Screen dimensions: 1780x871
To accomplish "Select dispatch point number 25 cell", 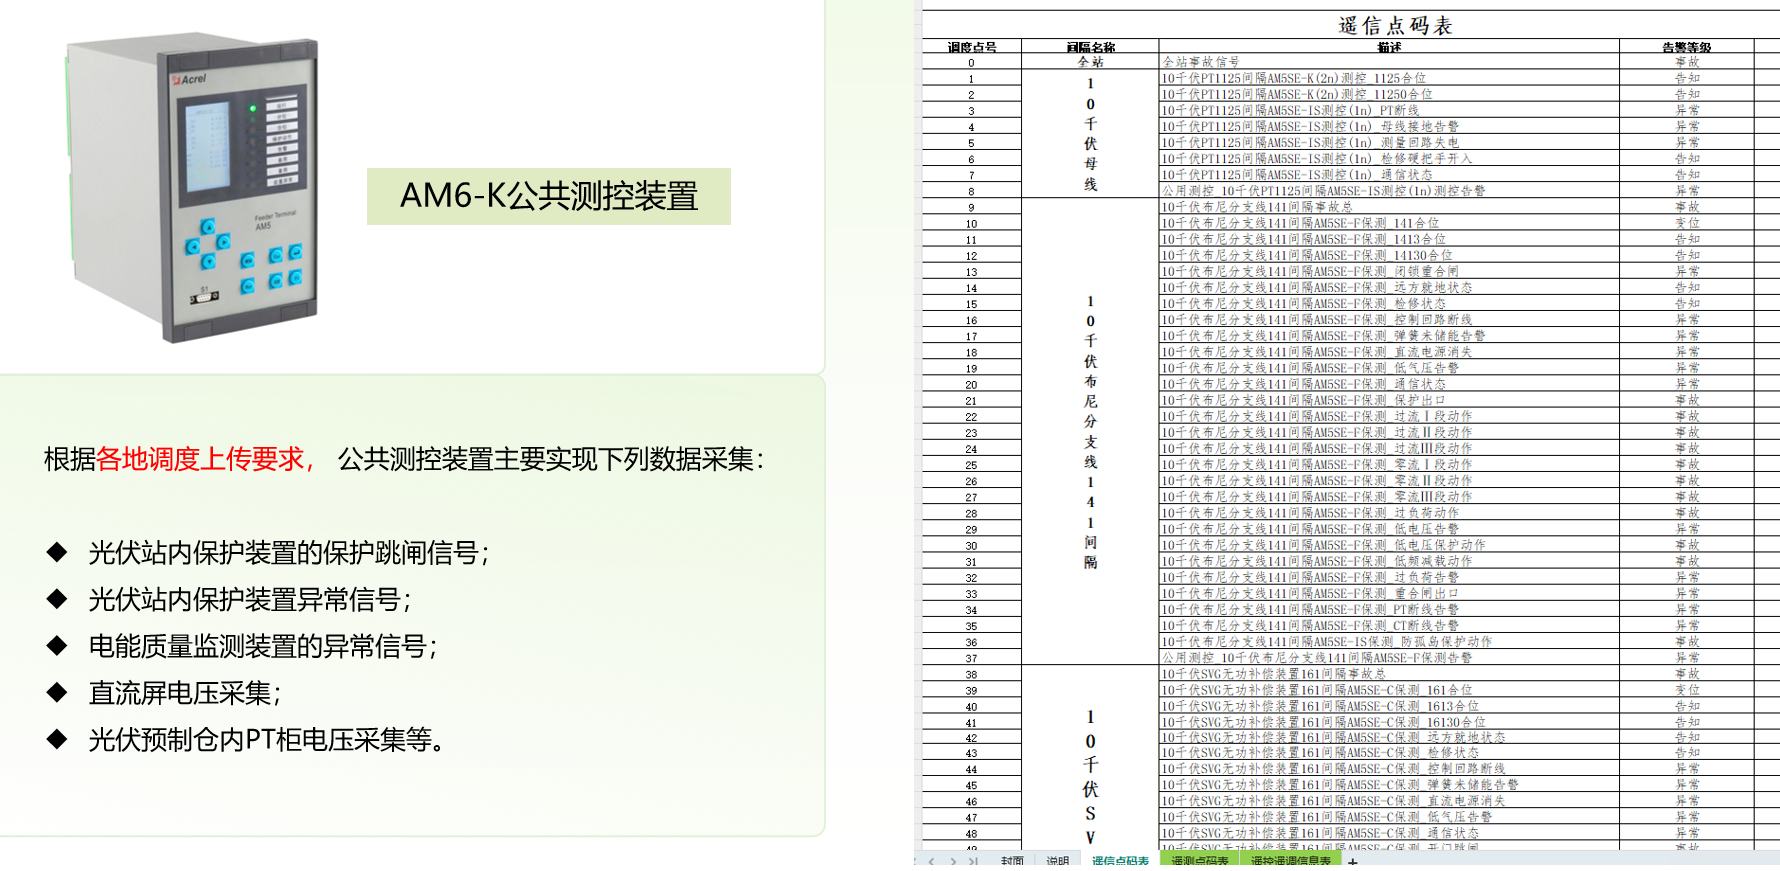I will click(971, 465).
